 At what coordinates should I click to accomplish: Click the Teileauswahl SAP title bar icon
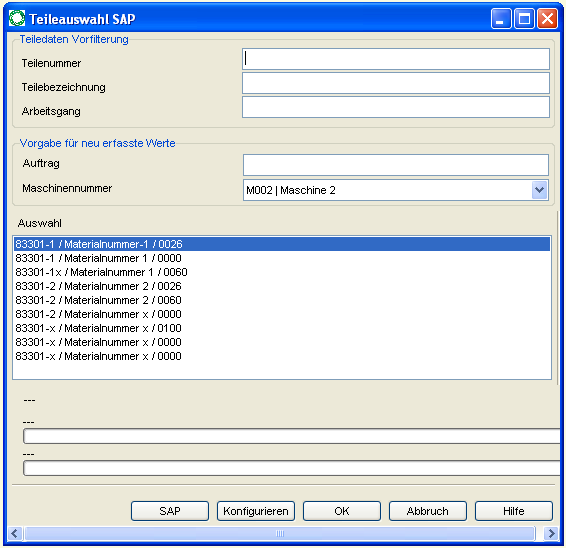(17, 18)
